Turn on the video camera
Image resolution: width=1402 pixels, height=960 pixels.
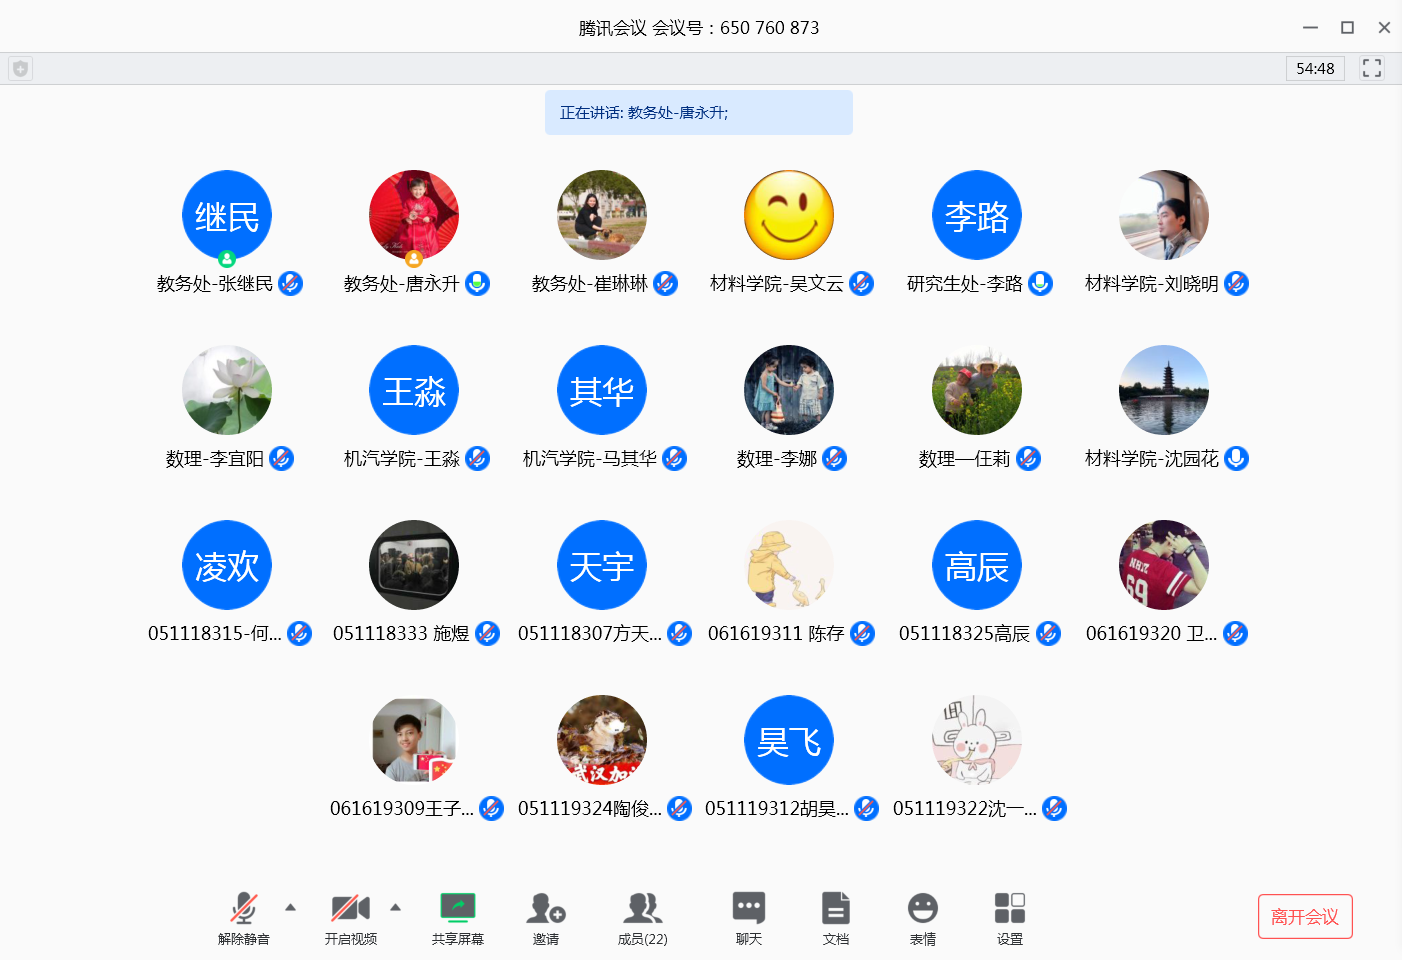click(350, 909)
